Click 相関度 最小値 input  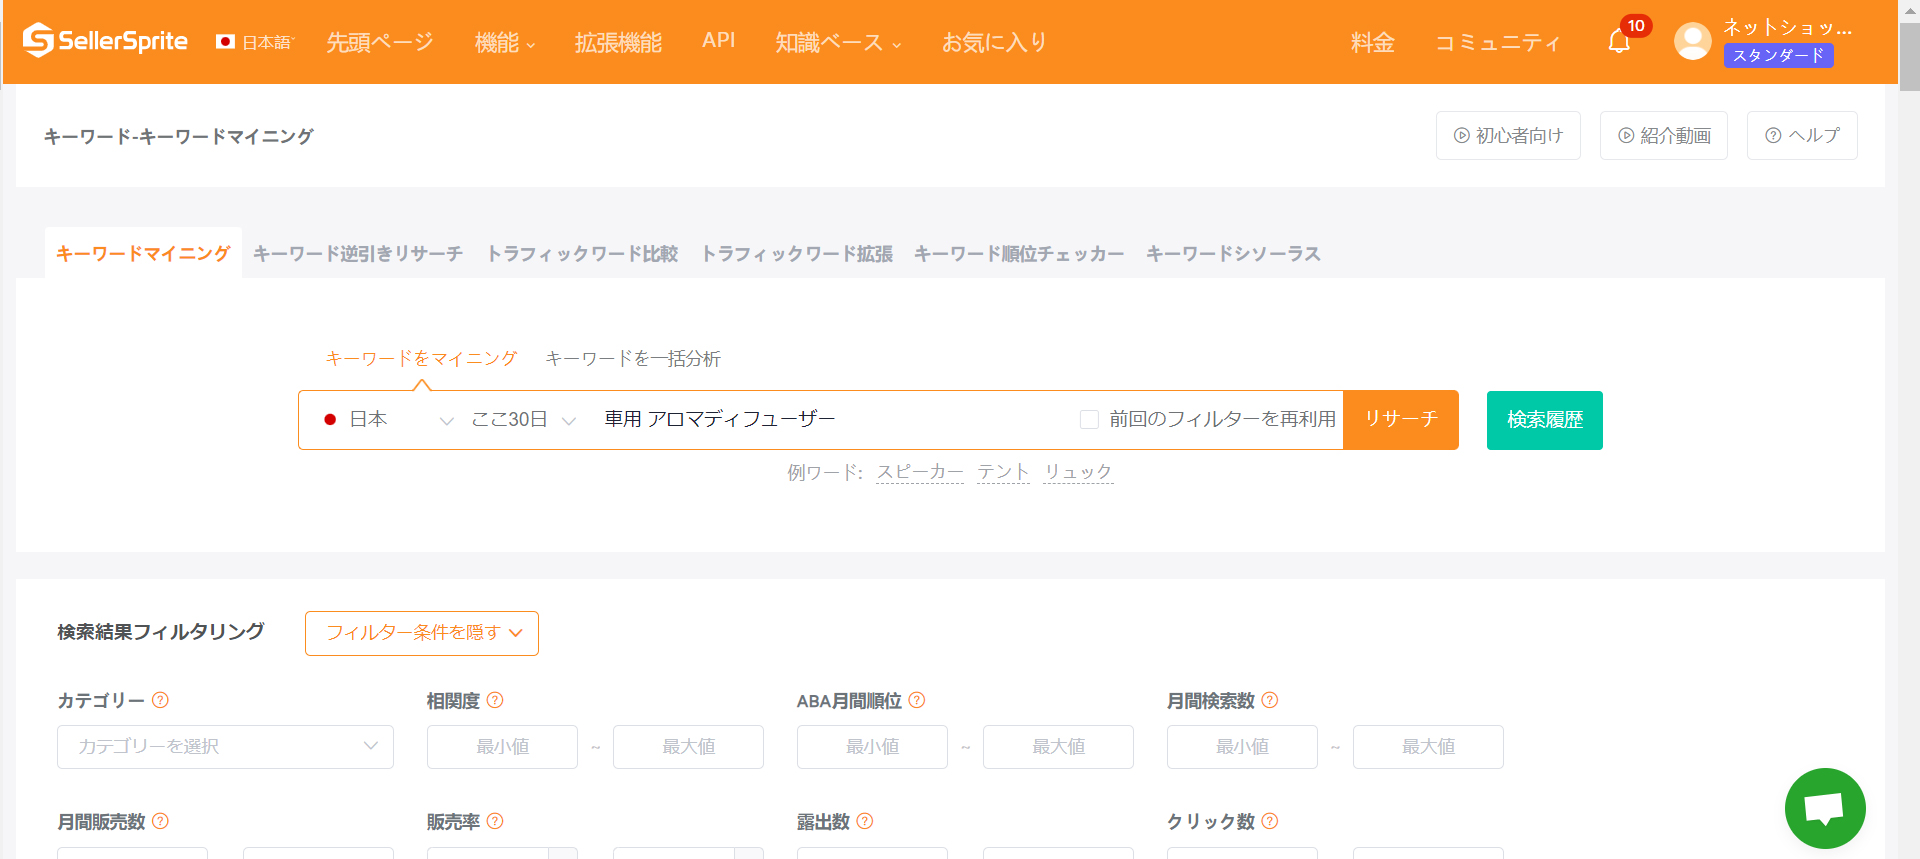coord(502,747)
